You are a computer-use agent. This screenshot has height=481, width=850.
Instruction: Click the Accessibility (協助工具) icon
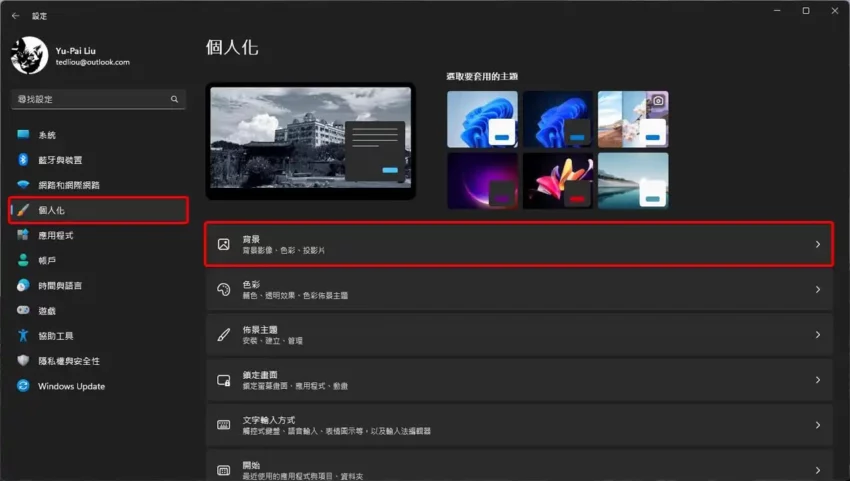tap(23, 336)
